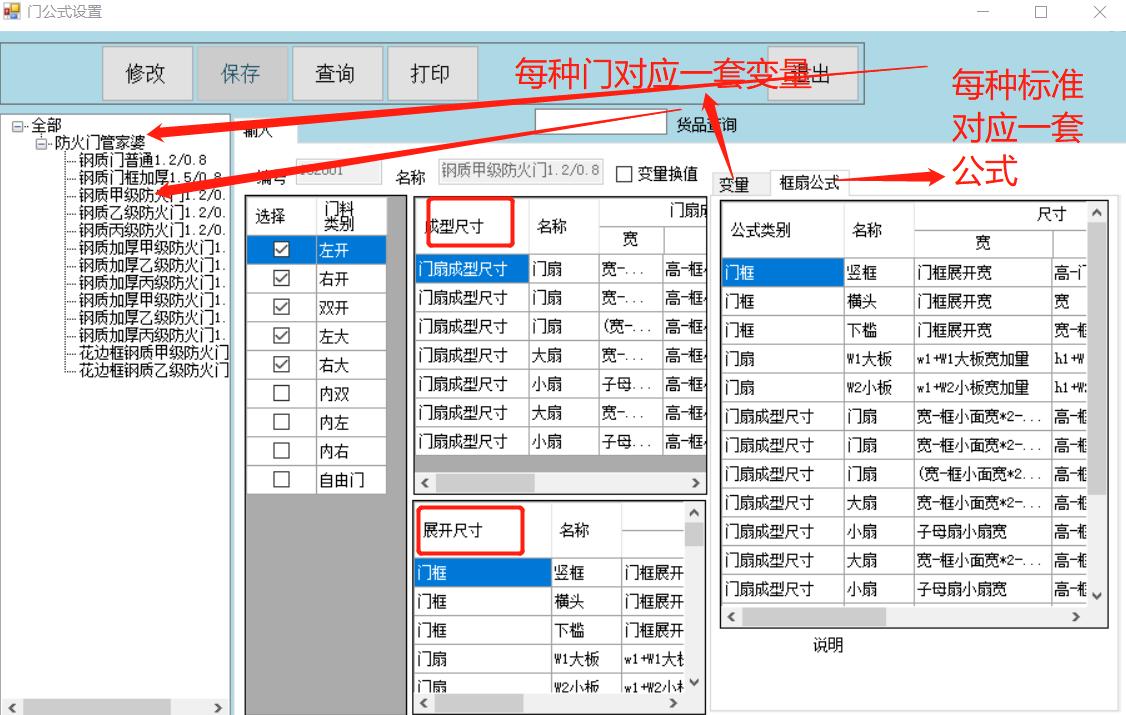
Task: Click the 货品查询 search input field
Action: 600,121
